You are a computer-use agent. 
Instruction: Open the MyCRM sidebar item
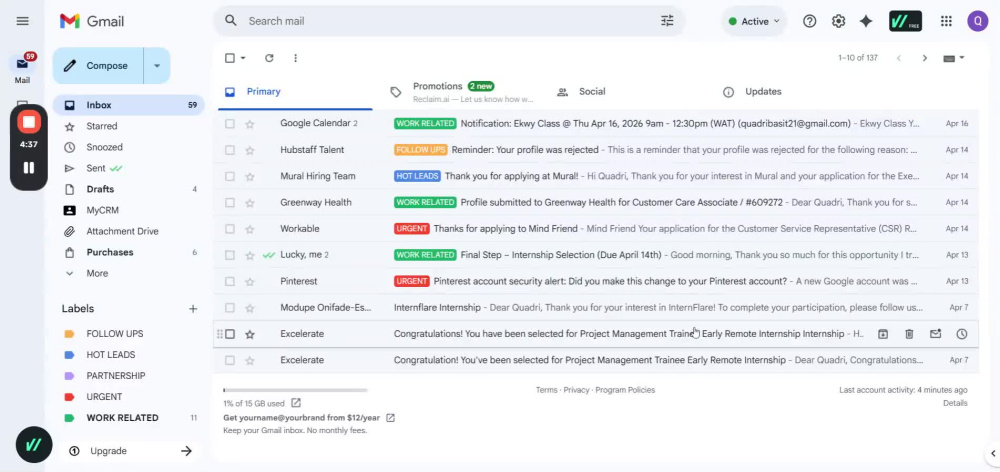click(x=103, y=210)
